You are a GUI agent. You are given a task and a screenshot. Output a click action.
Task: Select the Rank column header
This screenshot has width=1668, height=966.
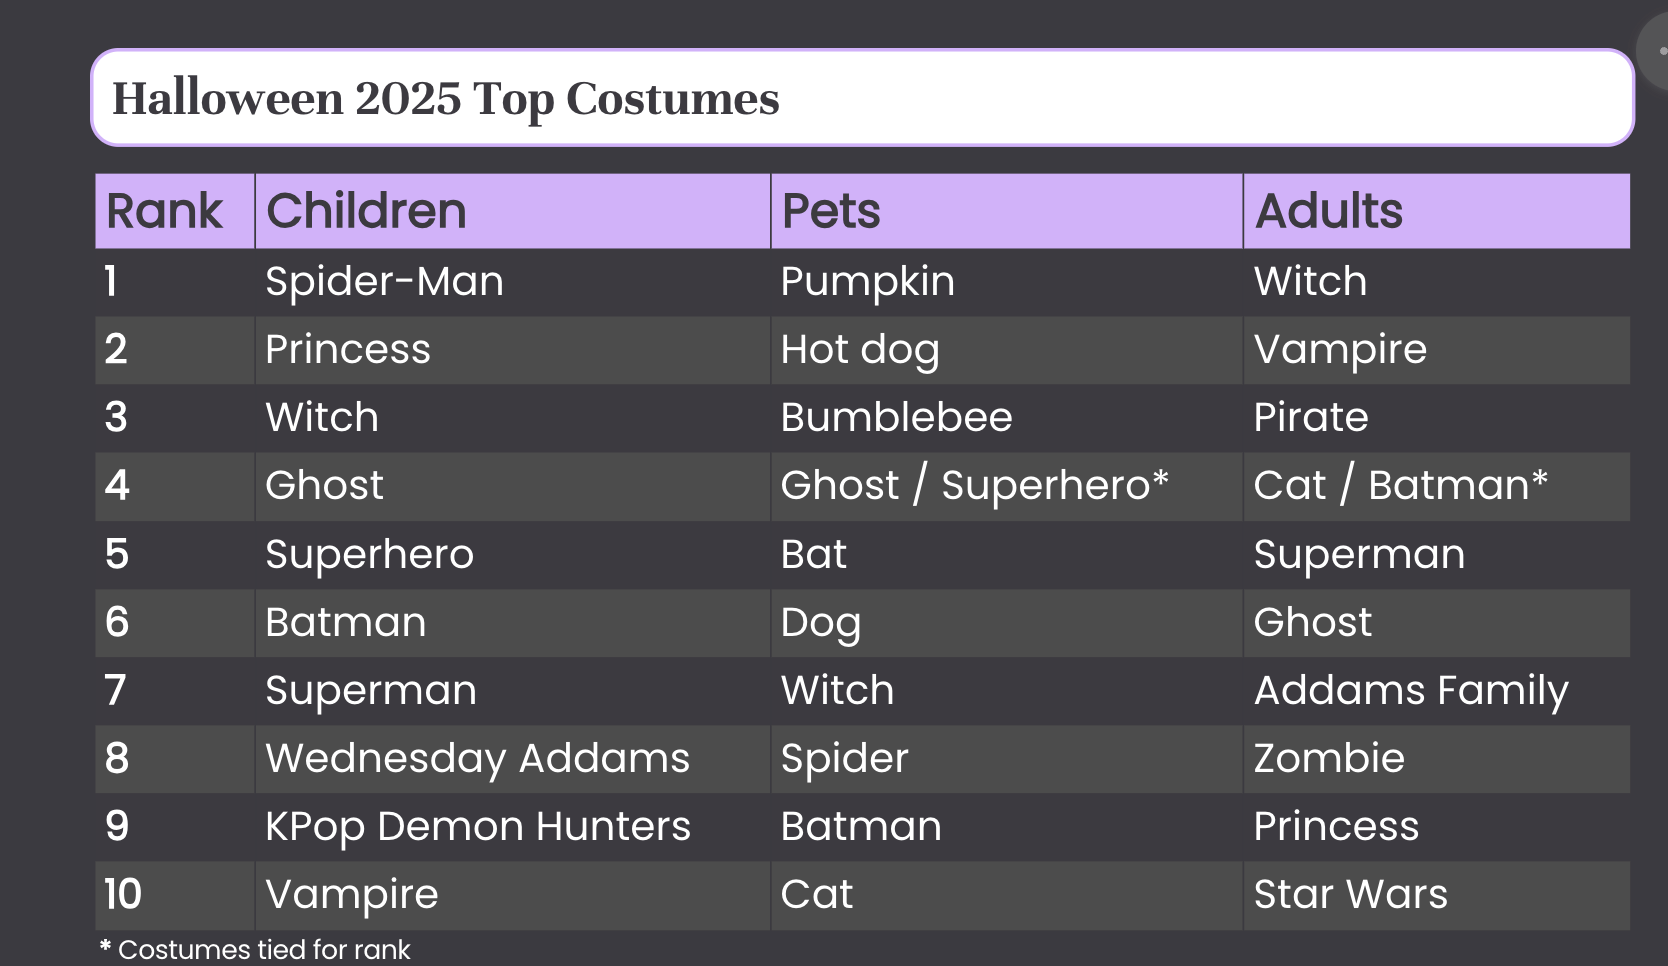[175, 211]
